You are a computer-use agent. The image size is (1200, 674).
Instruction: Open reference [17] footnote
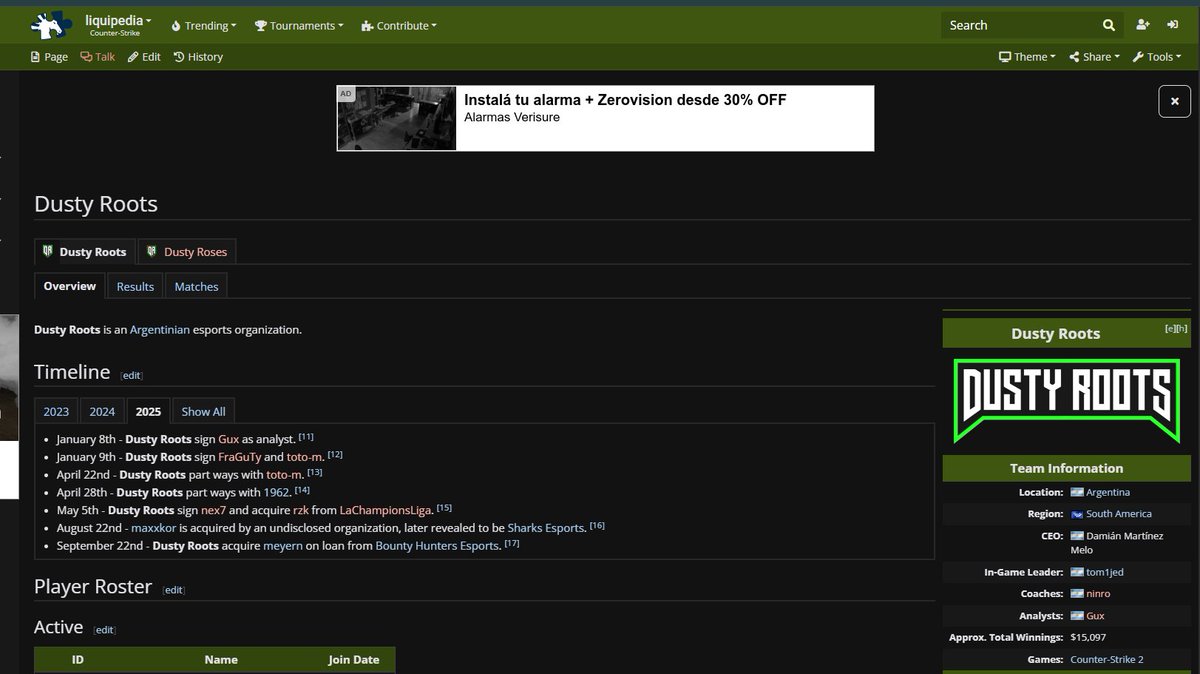[512, 543]
